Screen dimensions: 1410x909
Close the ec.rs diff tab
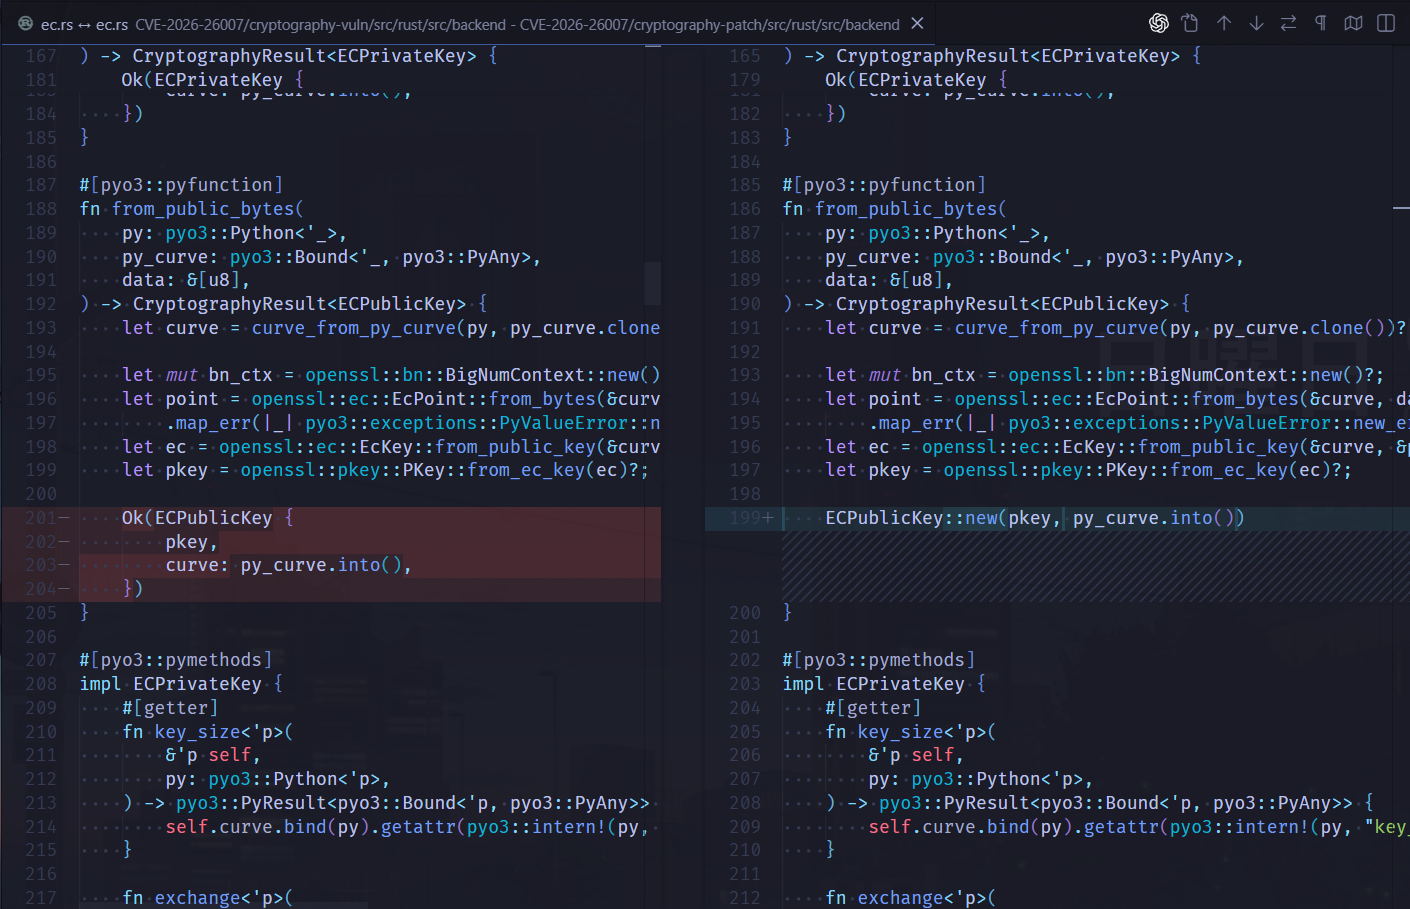tap(917, 23)
